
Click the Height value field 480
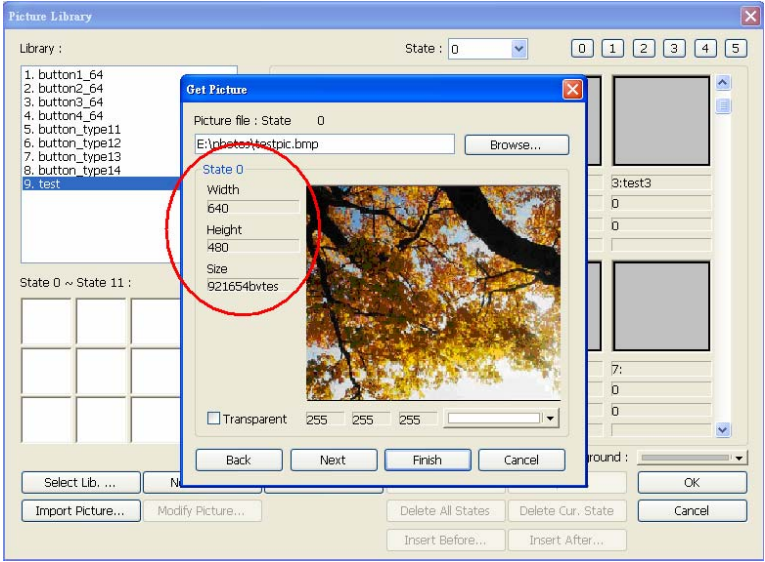pyautogui.click(x=253, y=247)
